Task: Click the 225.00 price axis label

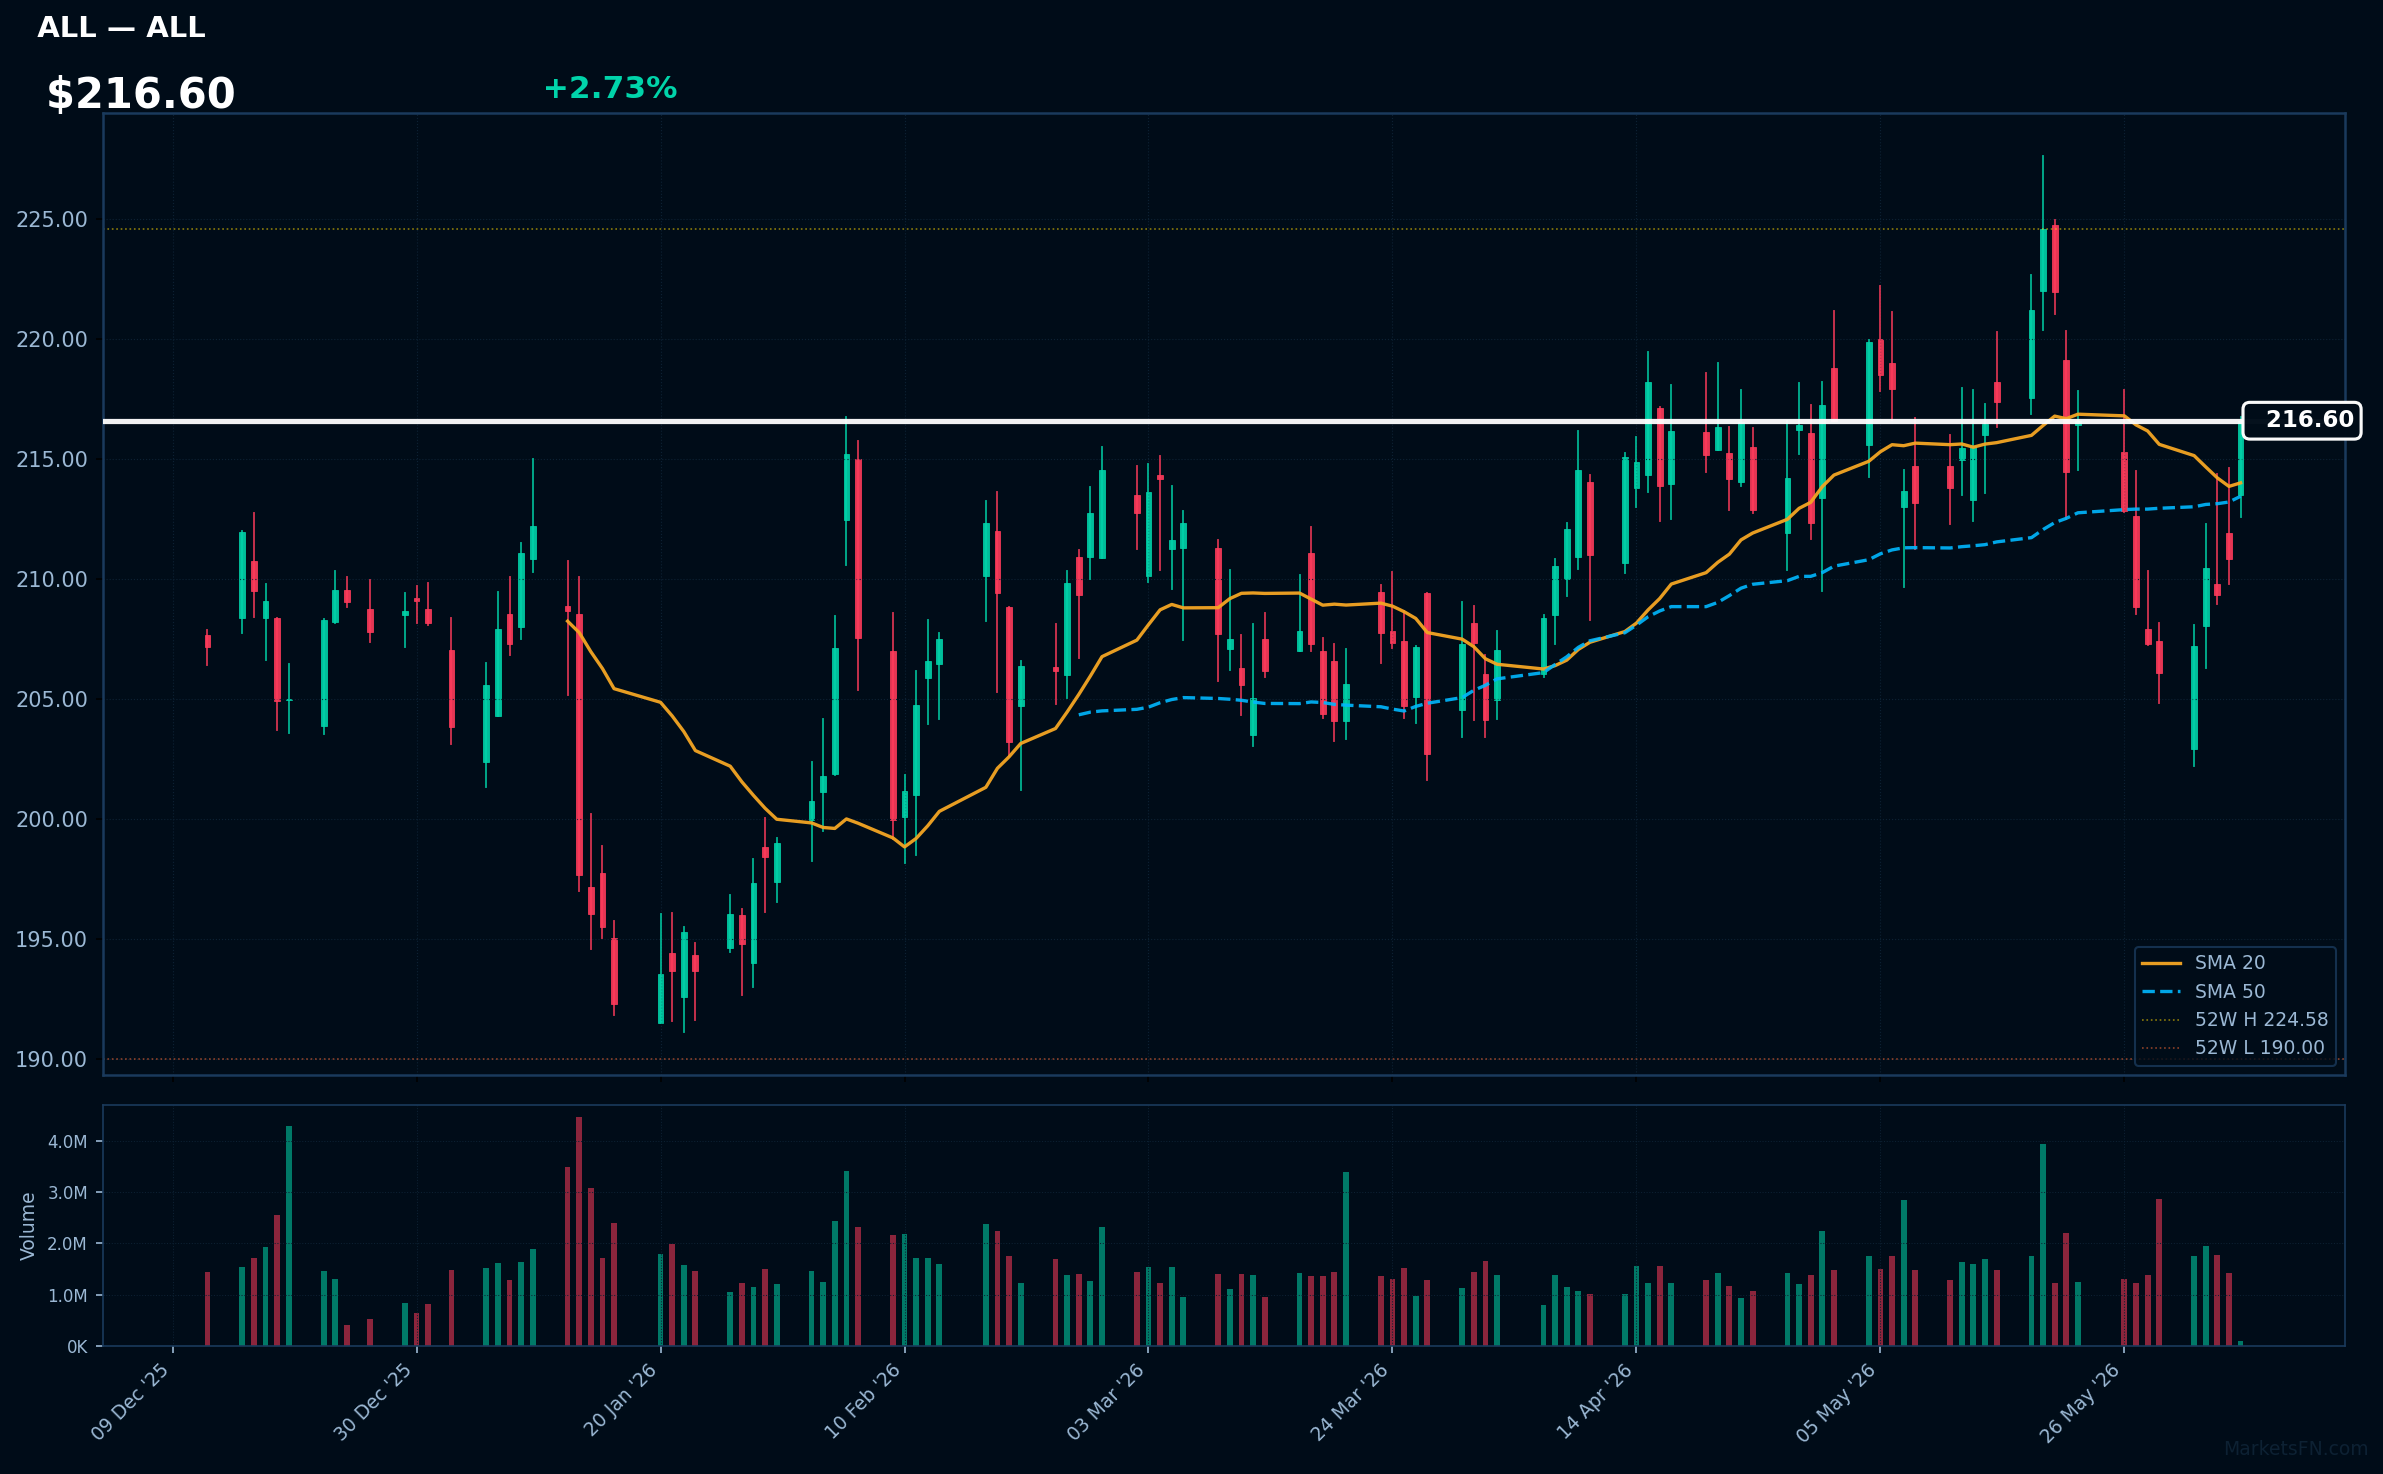Action: 52,220
